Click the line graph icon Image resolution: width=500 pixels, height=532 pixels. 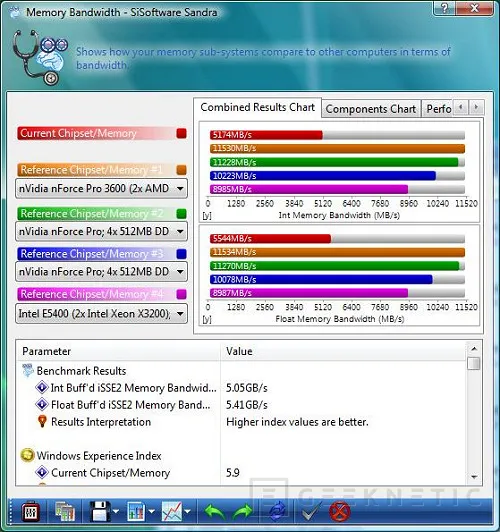click(172, 512)
